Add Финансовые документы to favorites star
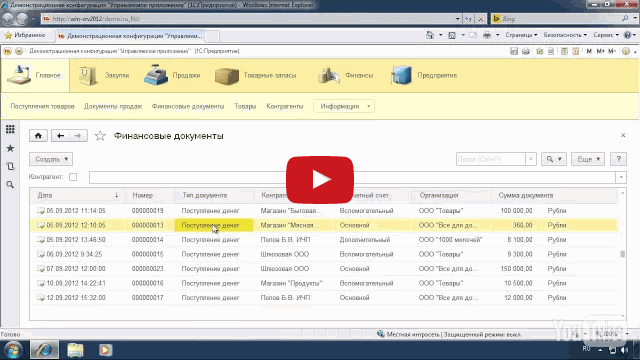Image resolution: width=640 pixels, height=360 pixels. pyautogui.click(x=100, y=136)
